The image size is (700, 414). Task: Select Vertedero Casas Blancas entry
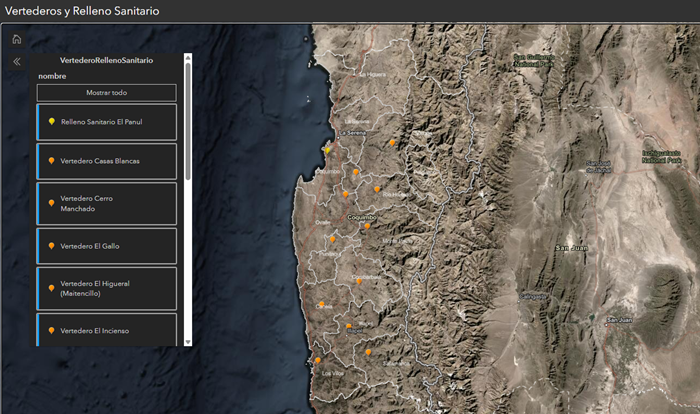point(107,161)
